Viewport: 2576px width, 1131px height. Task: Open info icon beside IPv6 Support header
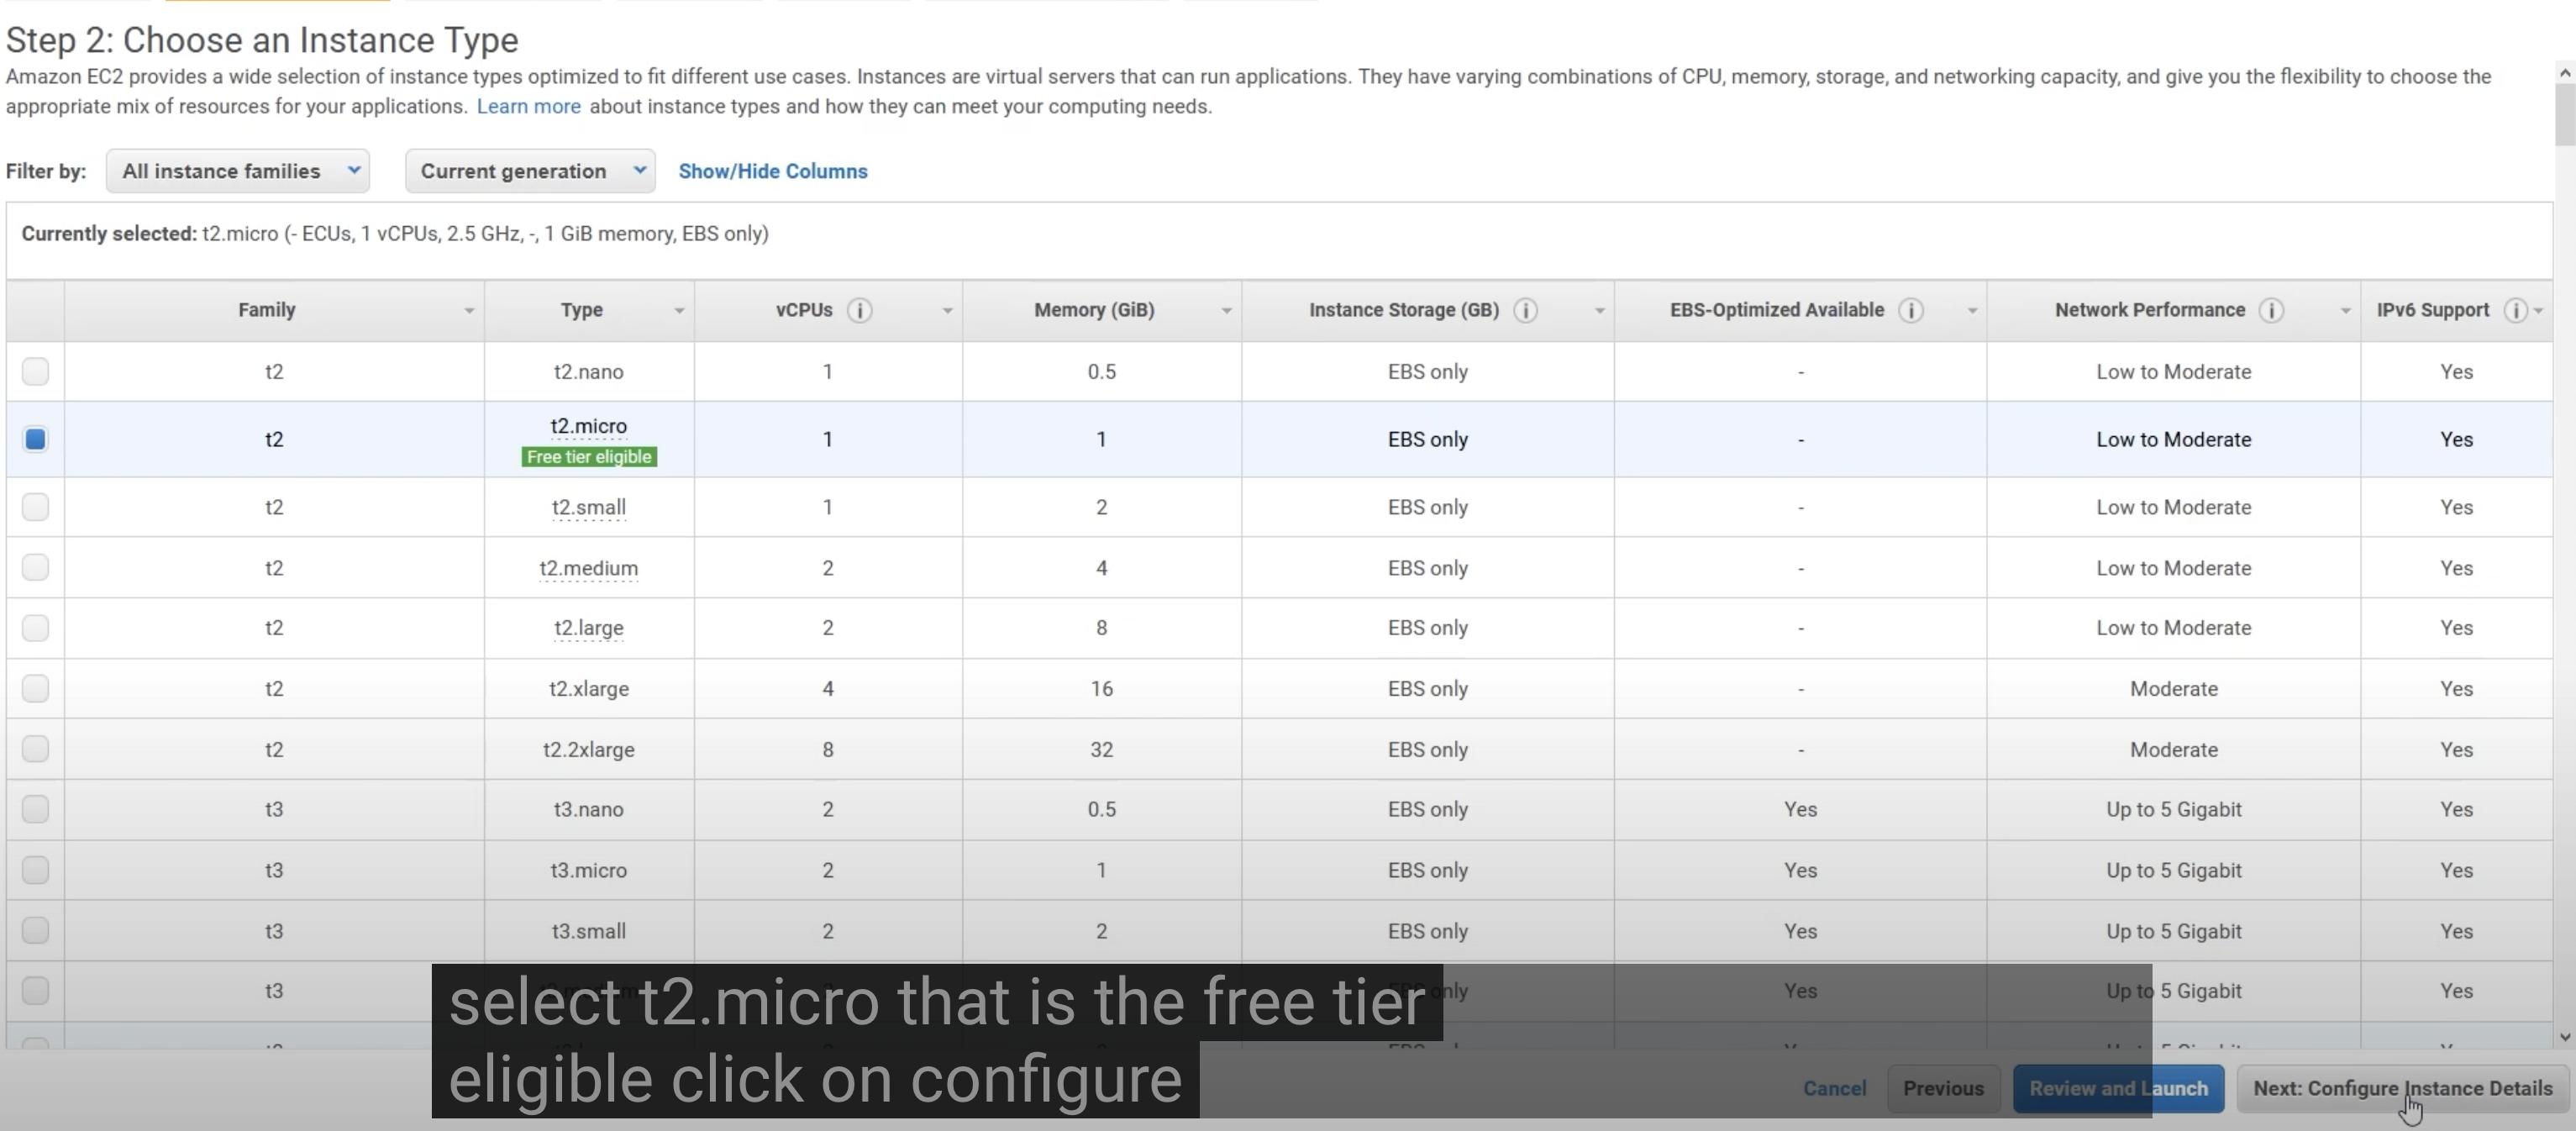(x=2515, y=310)
